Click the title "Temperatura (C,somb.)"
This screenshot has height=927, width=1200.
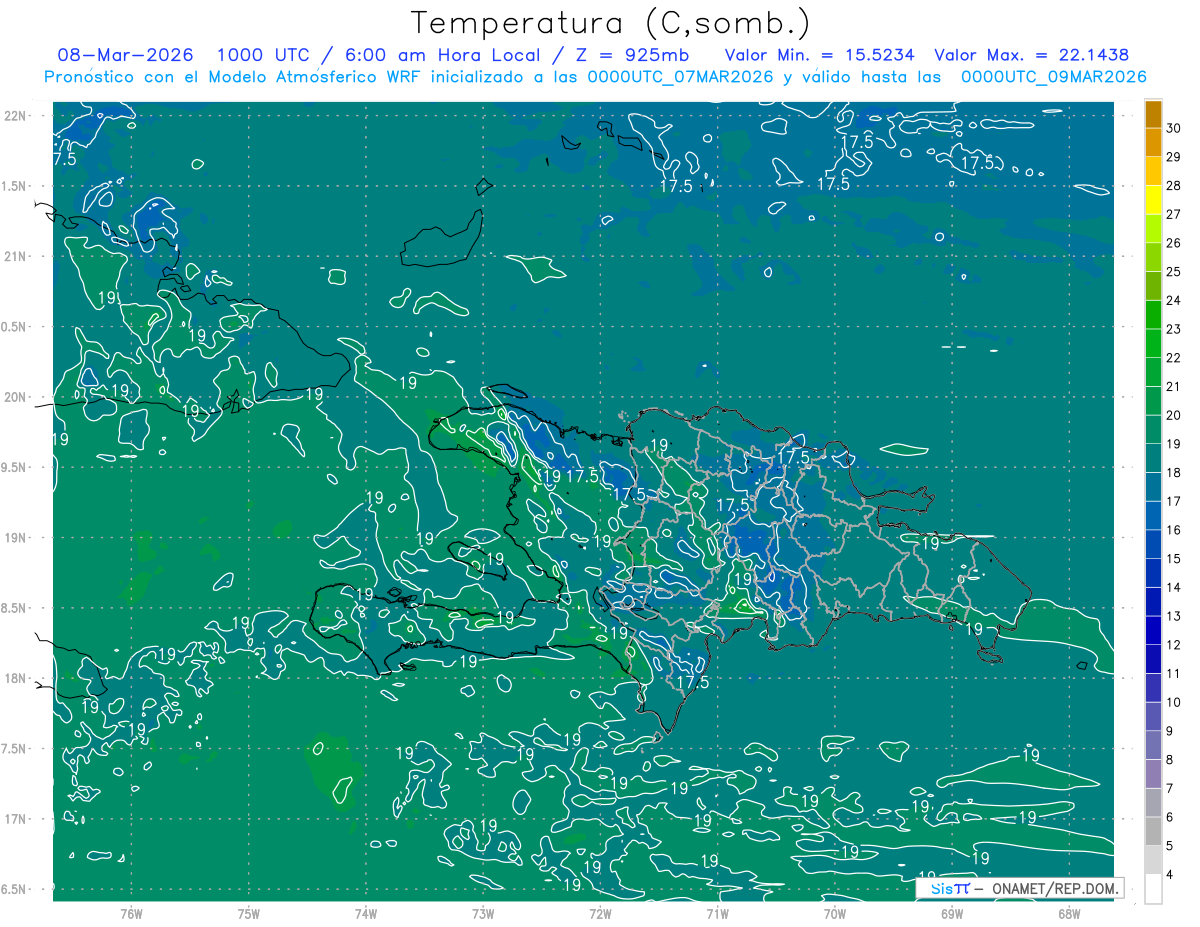pos(611,23)
